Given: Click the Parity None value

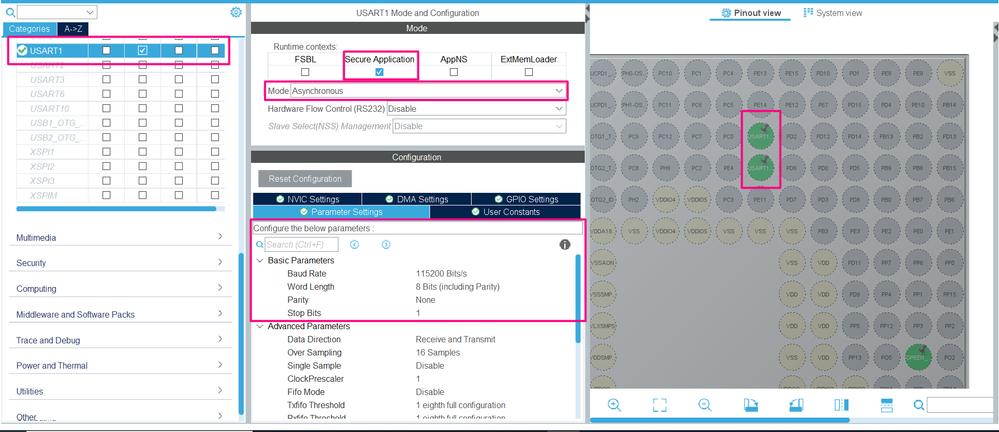Looking at the screenshot, I should (x=426, y=299).
